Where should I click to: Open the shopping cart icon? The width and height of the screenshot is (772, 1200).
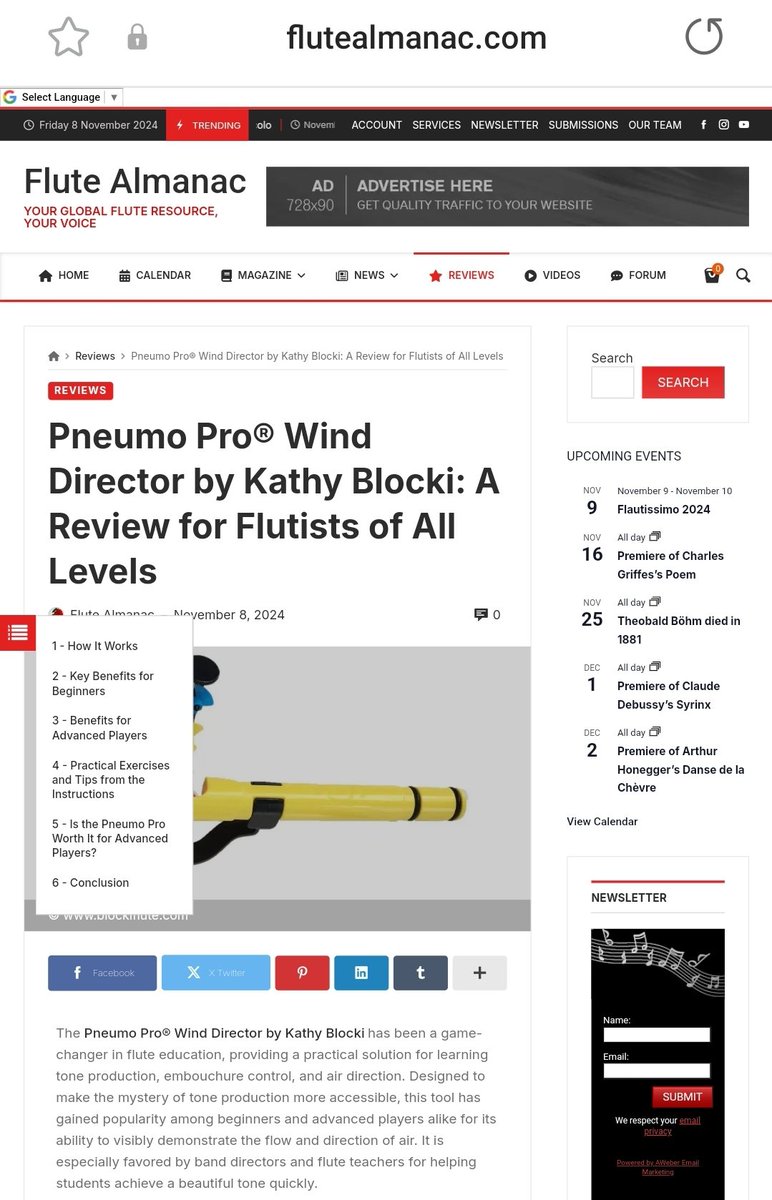click(712, 274)
